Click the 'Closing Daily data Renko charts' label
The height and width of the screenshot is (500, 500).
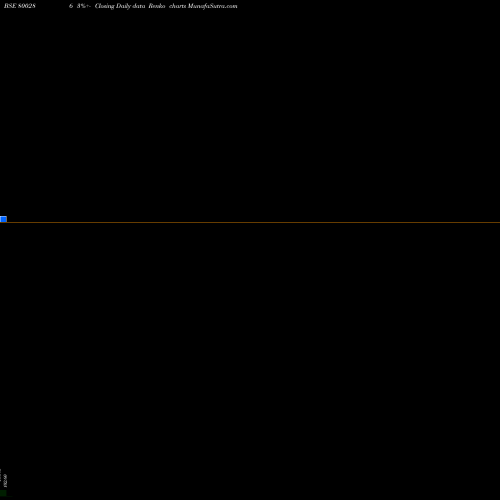tap(140, 6)
